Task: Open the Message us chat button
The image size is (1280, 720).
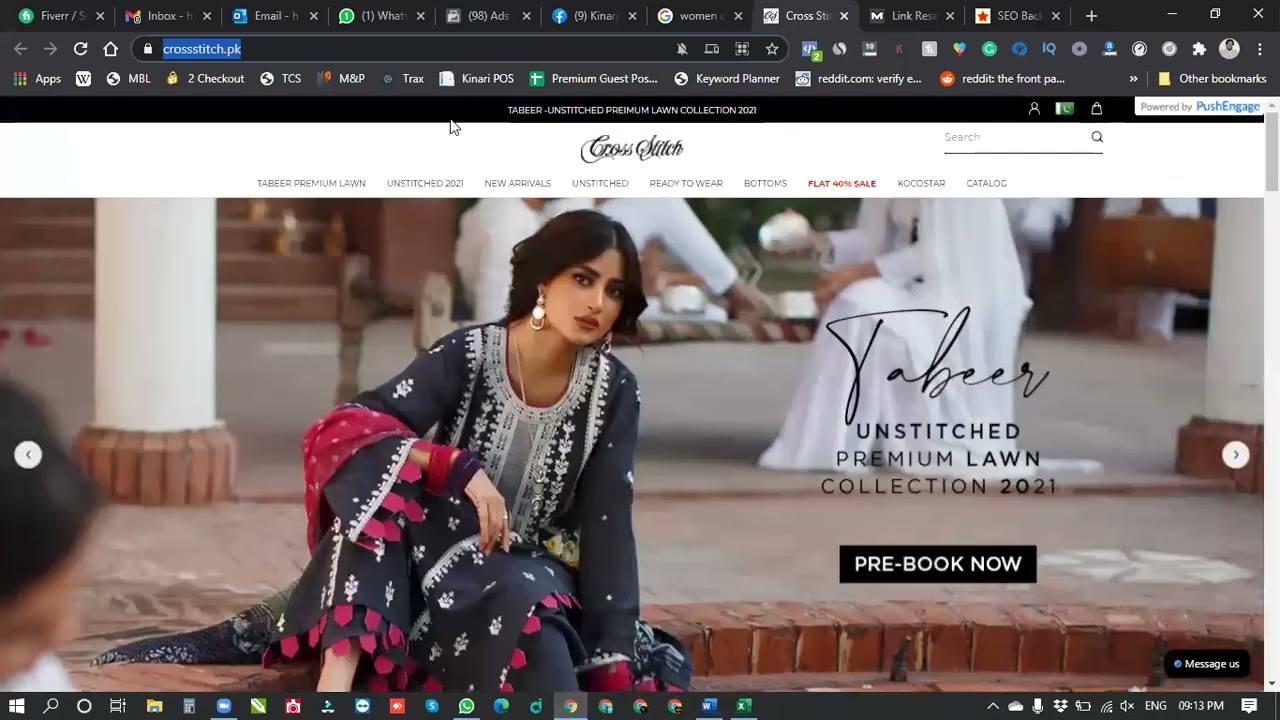Action: tap(1206, 664)
